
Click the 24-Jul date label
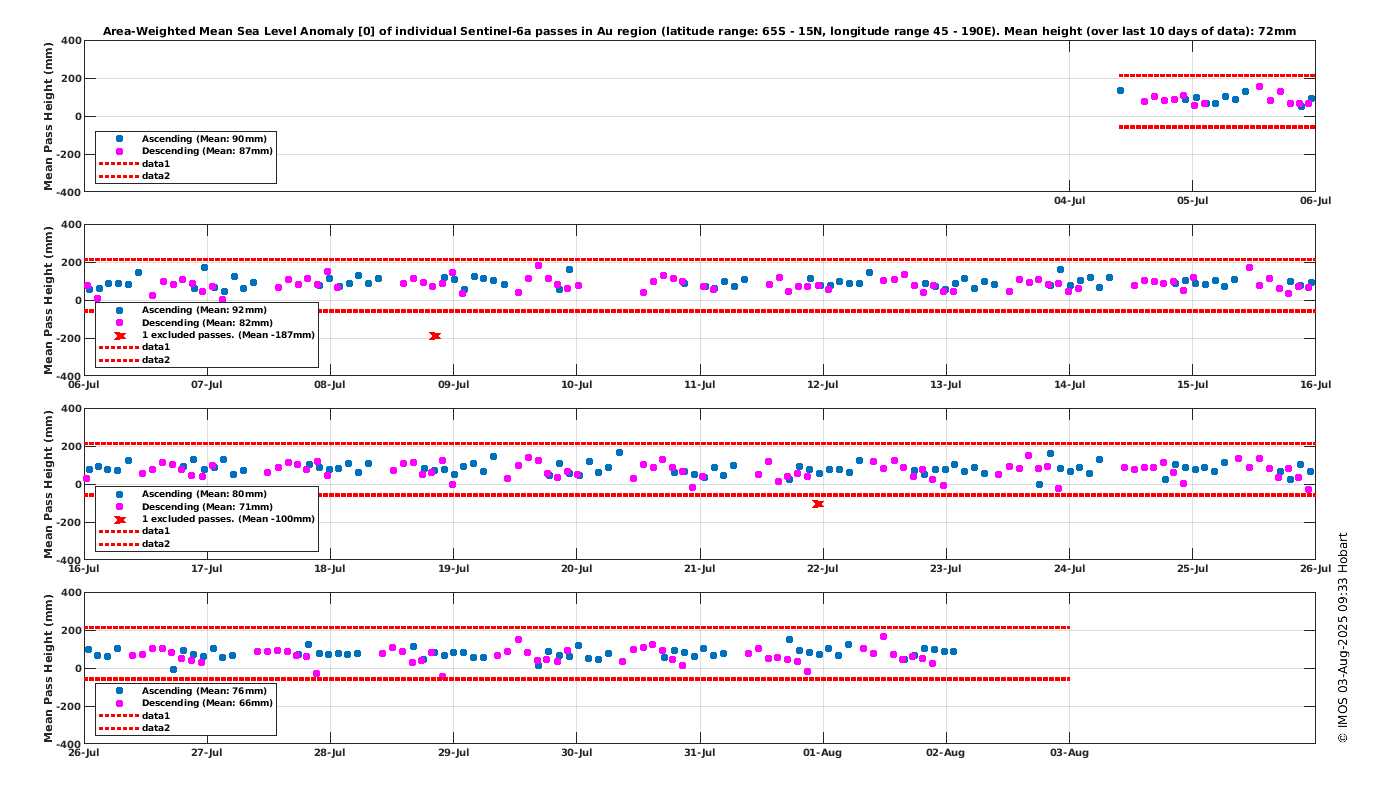click(x=1069, y=569)
